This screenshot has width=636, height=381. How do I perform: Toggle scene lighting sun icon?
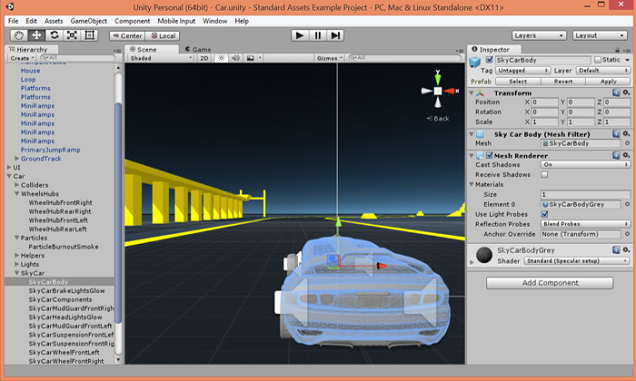(x=221, y=58)
